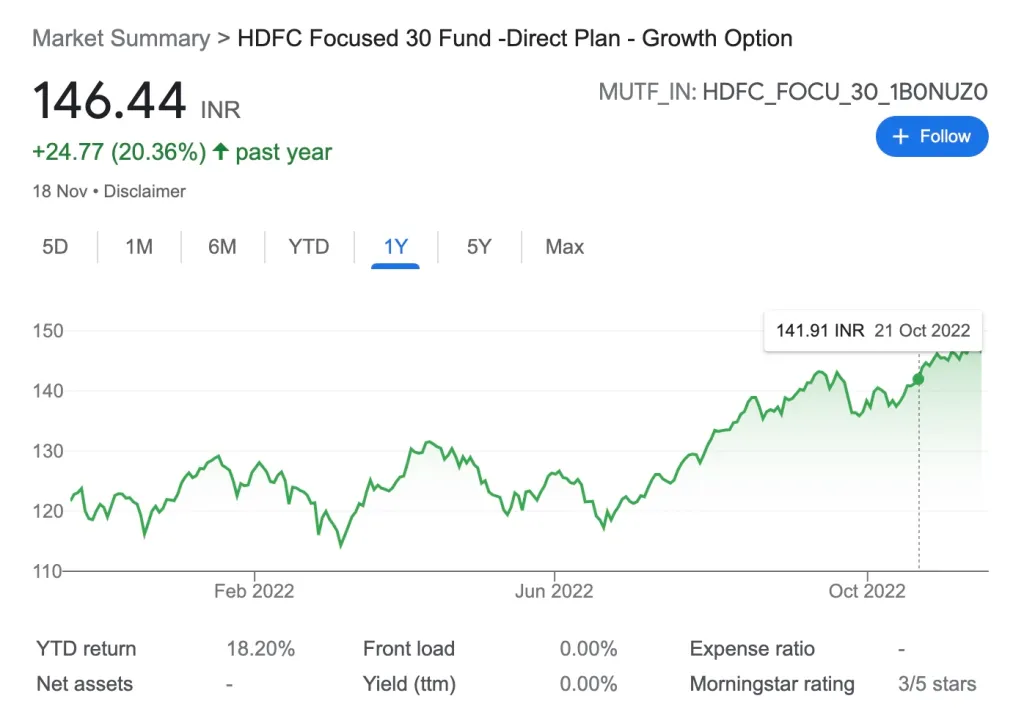Show the 6M price chart
The image size is (1024, 726).
click(x=222, y=247)
